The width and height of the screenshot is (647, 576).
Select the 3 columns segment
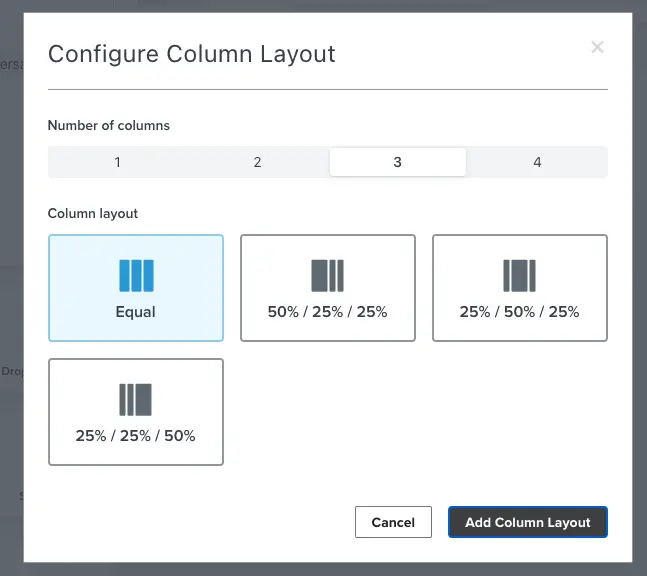pyautogui.click(x=397, y=162)
